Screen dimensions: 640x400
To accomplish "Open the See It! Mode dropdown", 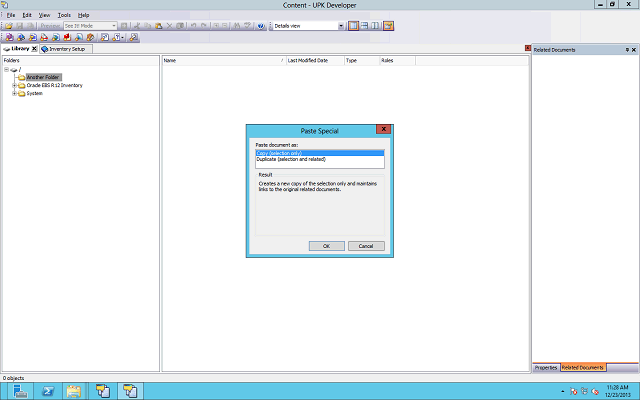I will click(x=113, y=26).
